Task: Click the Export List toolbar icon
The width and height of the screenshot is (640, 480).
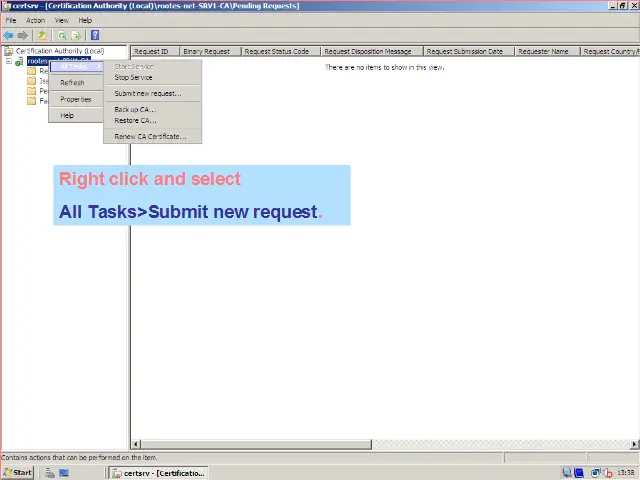Action: (x=76, y=35)
